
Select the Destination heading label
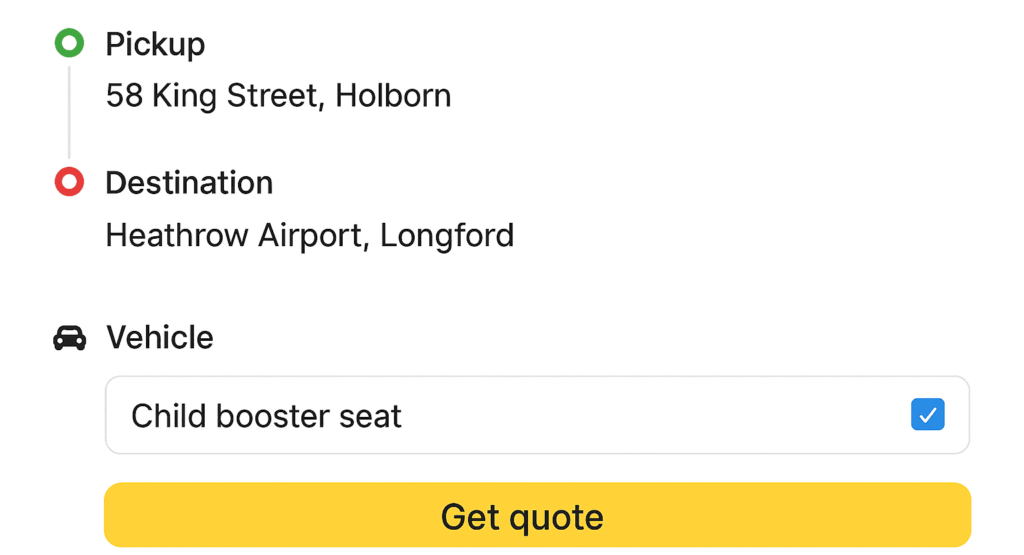click(x=189, y=183)
